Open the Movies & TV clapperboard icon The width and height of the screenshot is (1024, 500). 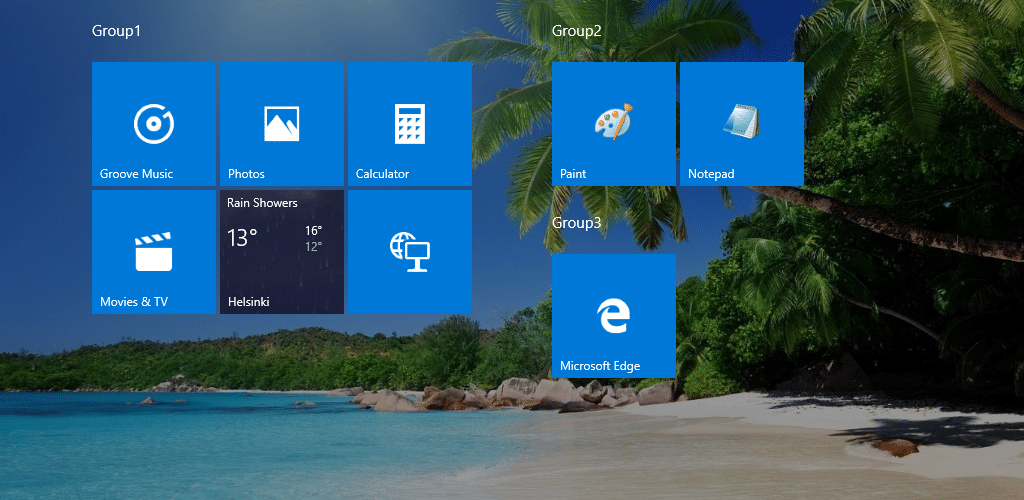[154, 252]
